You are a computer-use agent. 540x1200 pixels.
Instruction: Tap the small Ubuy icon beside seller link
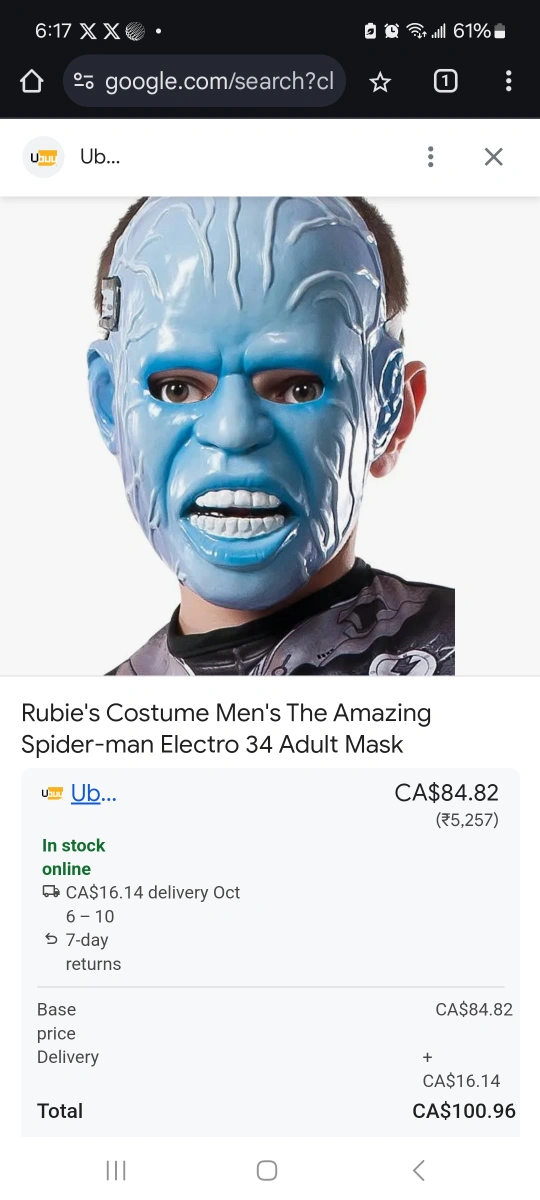[52, 793]
